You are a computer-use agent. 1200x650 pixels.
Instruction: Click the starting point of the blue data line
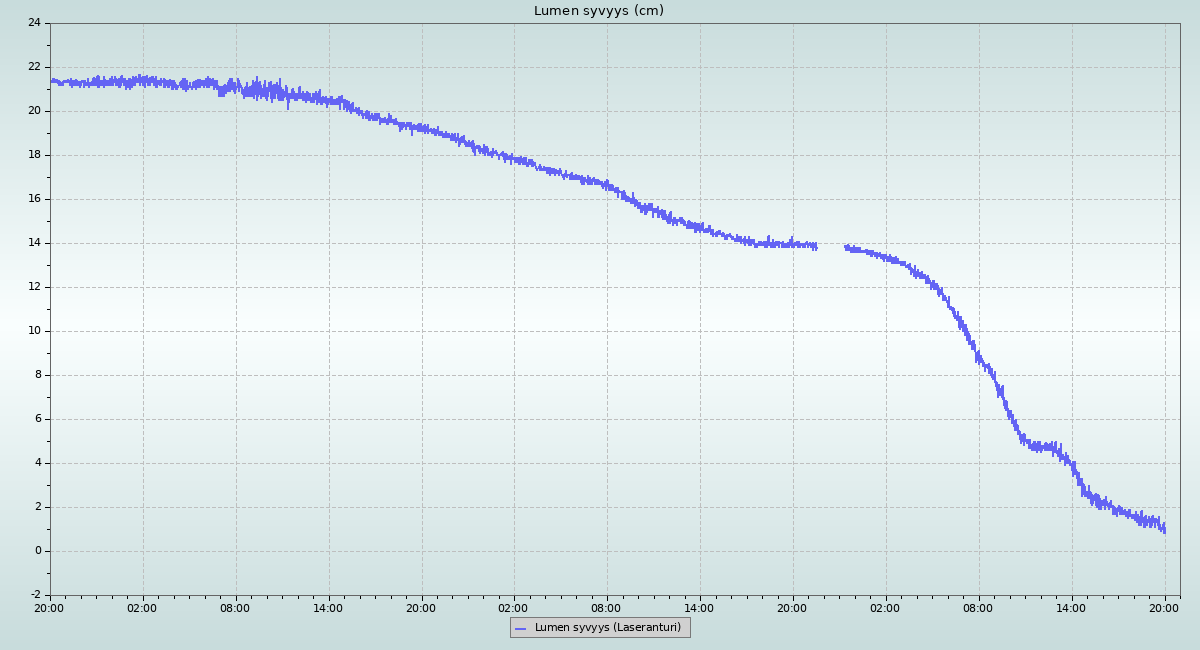pos(52,81)
